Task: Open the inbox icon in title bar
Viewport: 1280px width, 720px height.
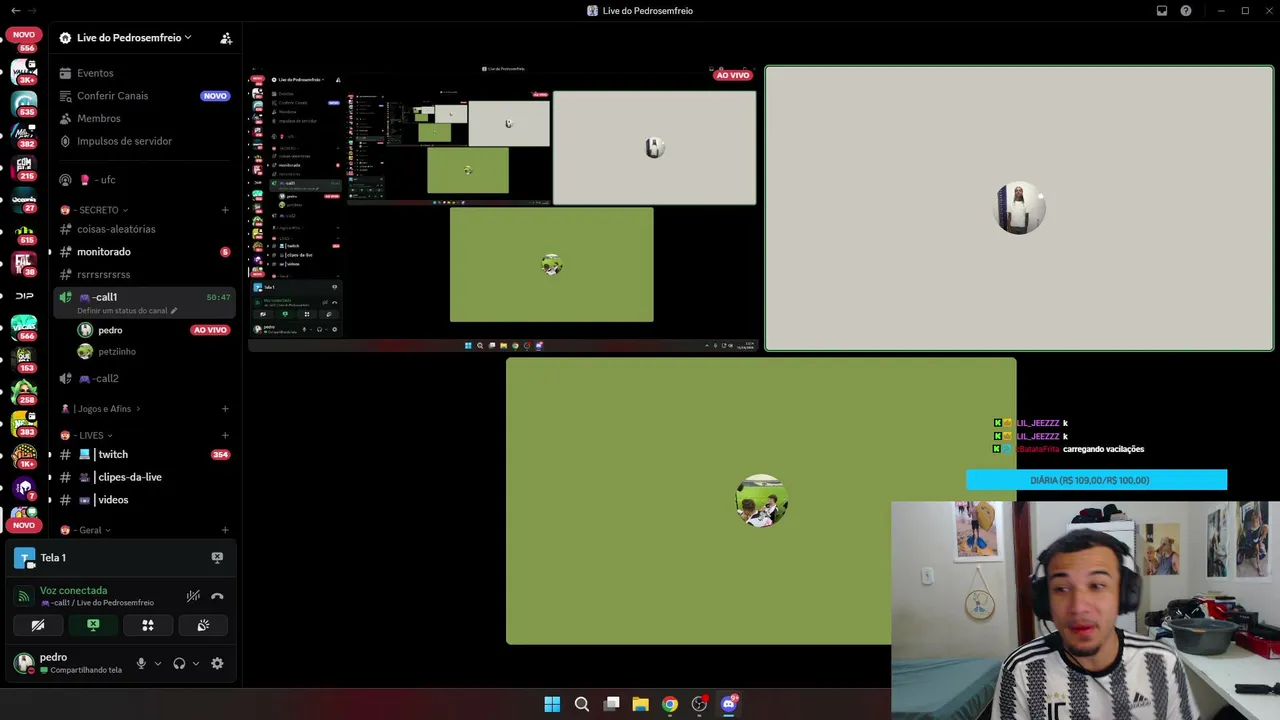Action: click(x=1162, y=11)
